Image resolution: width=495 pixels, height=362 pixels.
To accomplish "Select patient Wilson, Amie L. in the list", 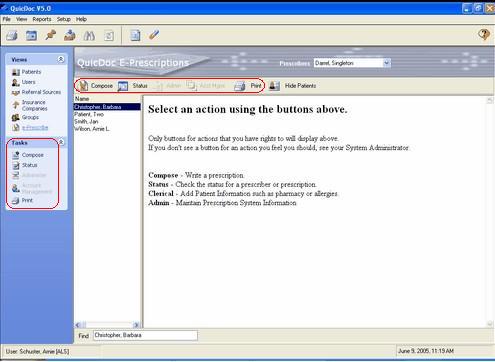I will click(92, 129).
